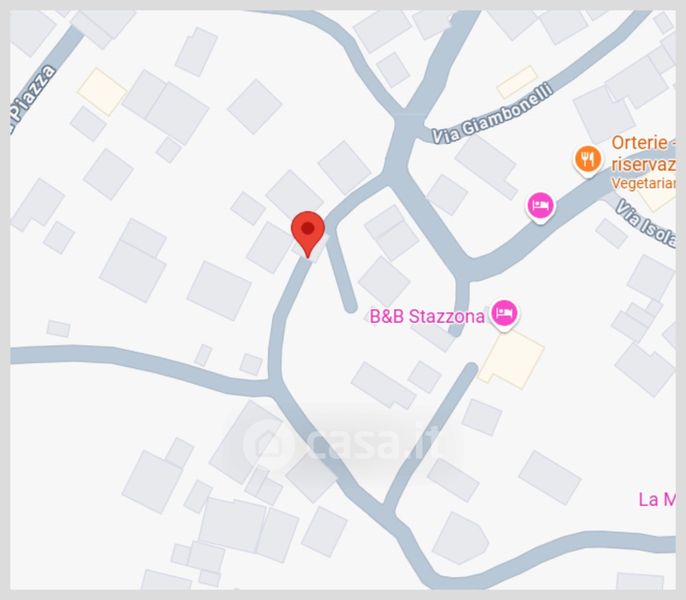Select the yellow building below B&B Stazzona
The image size is (686, 600).
(511, 360)
